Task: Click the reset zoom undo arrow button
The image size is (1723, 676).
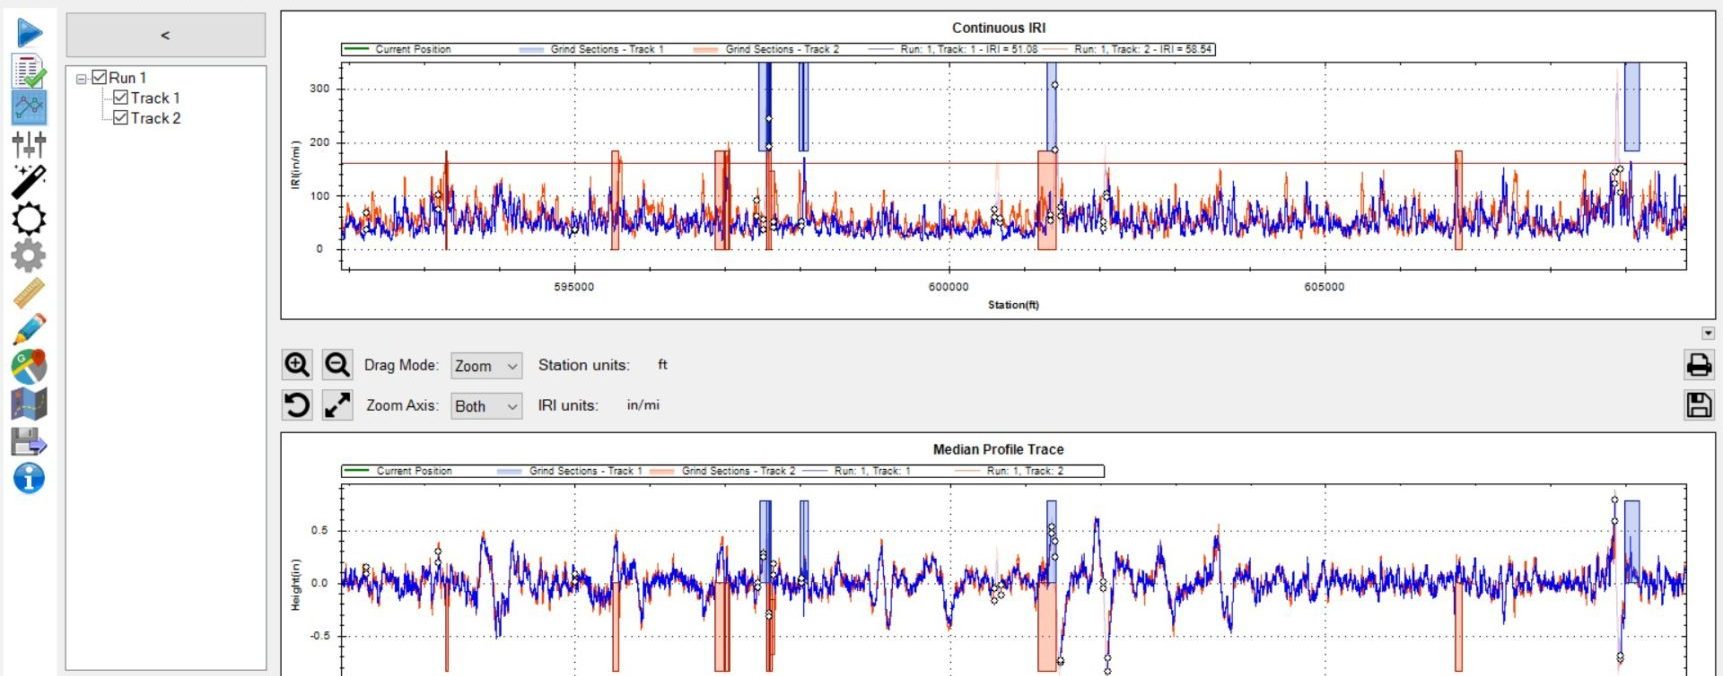Action: (297, 405)
